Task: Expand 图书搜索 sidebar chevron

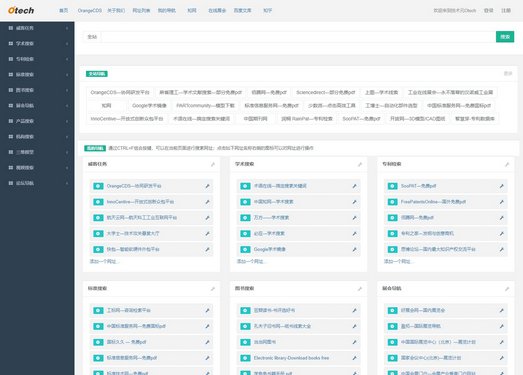Action: point(67,90)
